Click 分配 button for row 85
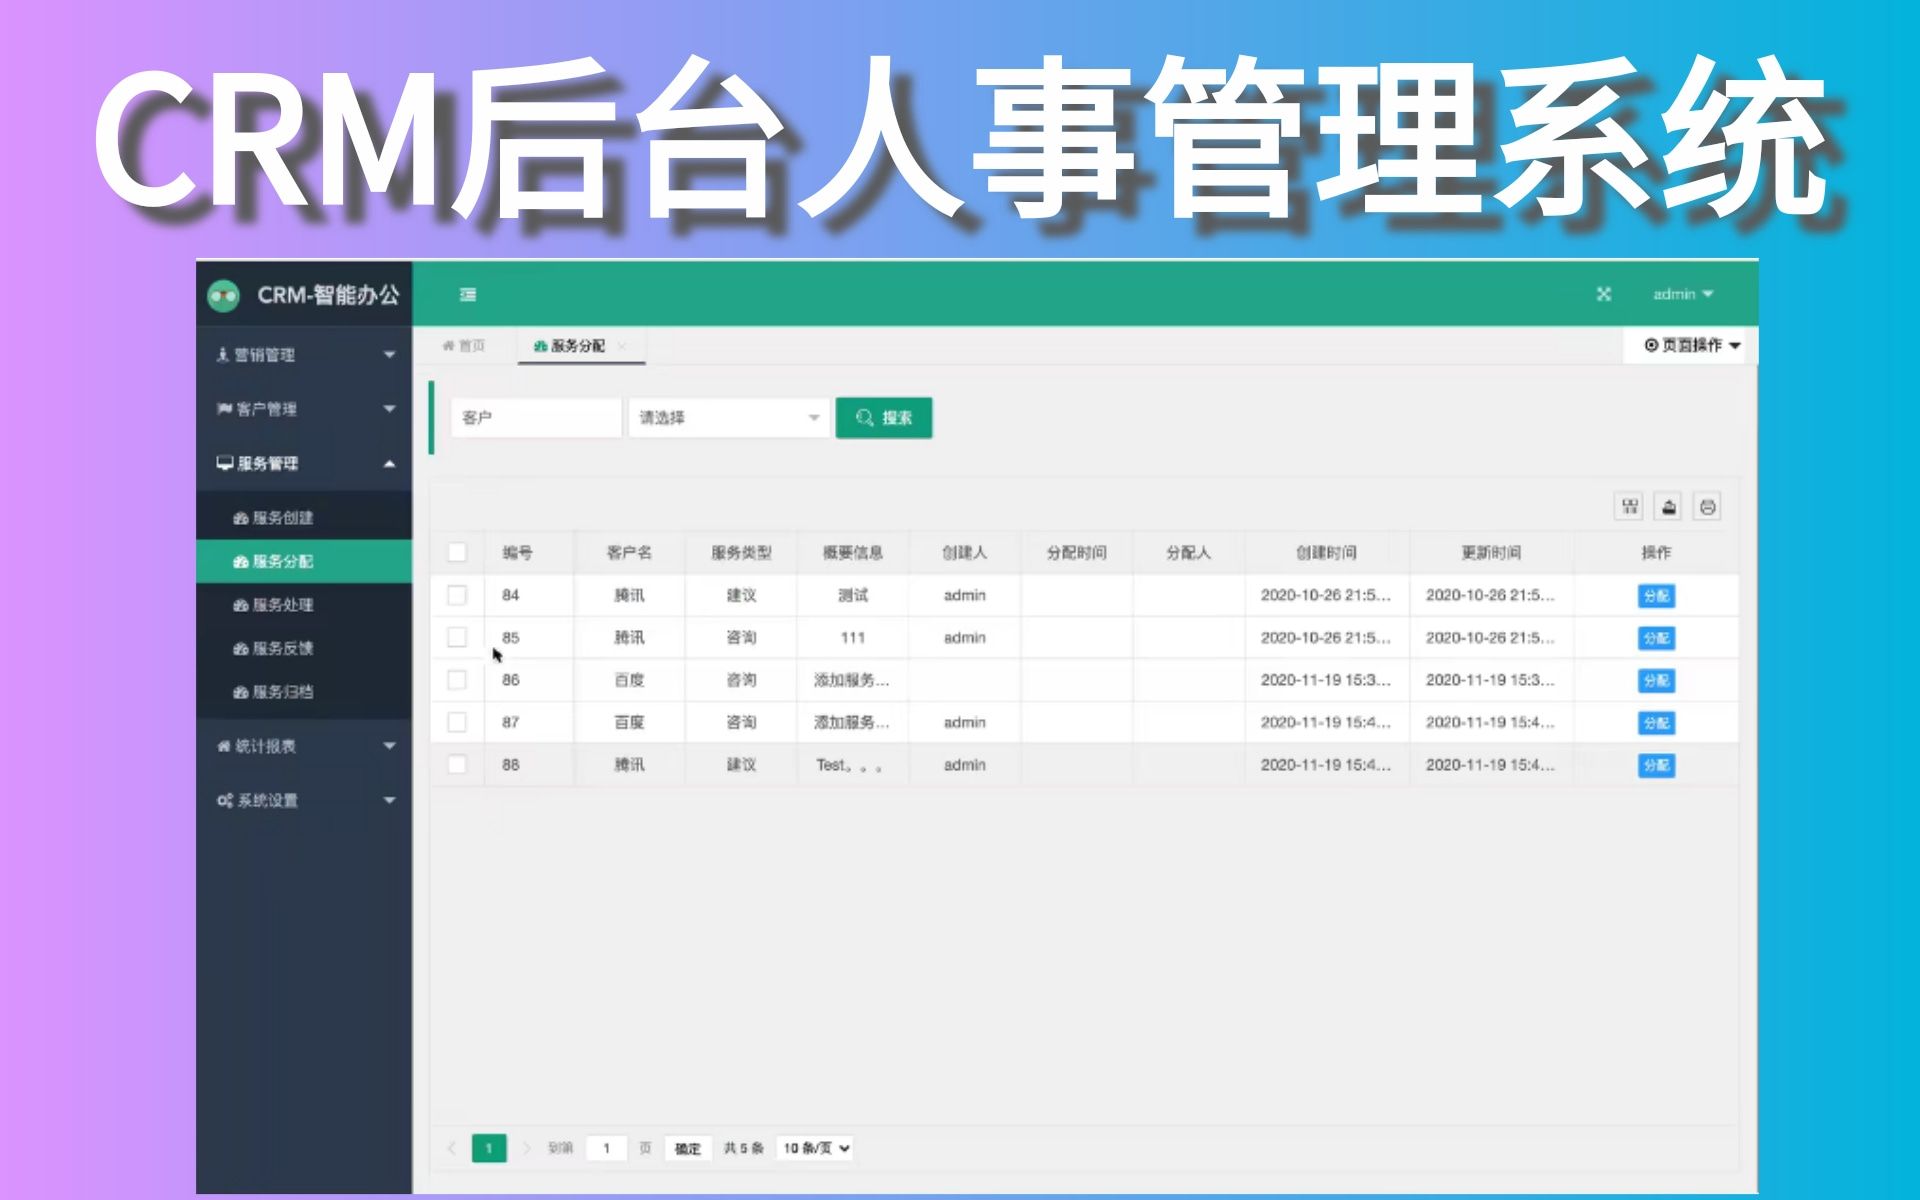 [1656, 638]
